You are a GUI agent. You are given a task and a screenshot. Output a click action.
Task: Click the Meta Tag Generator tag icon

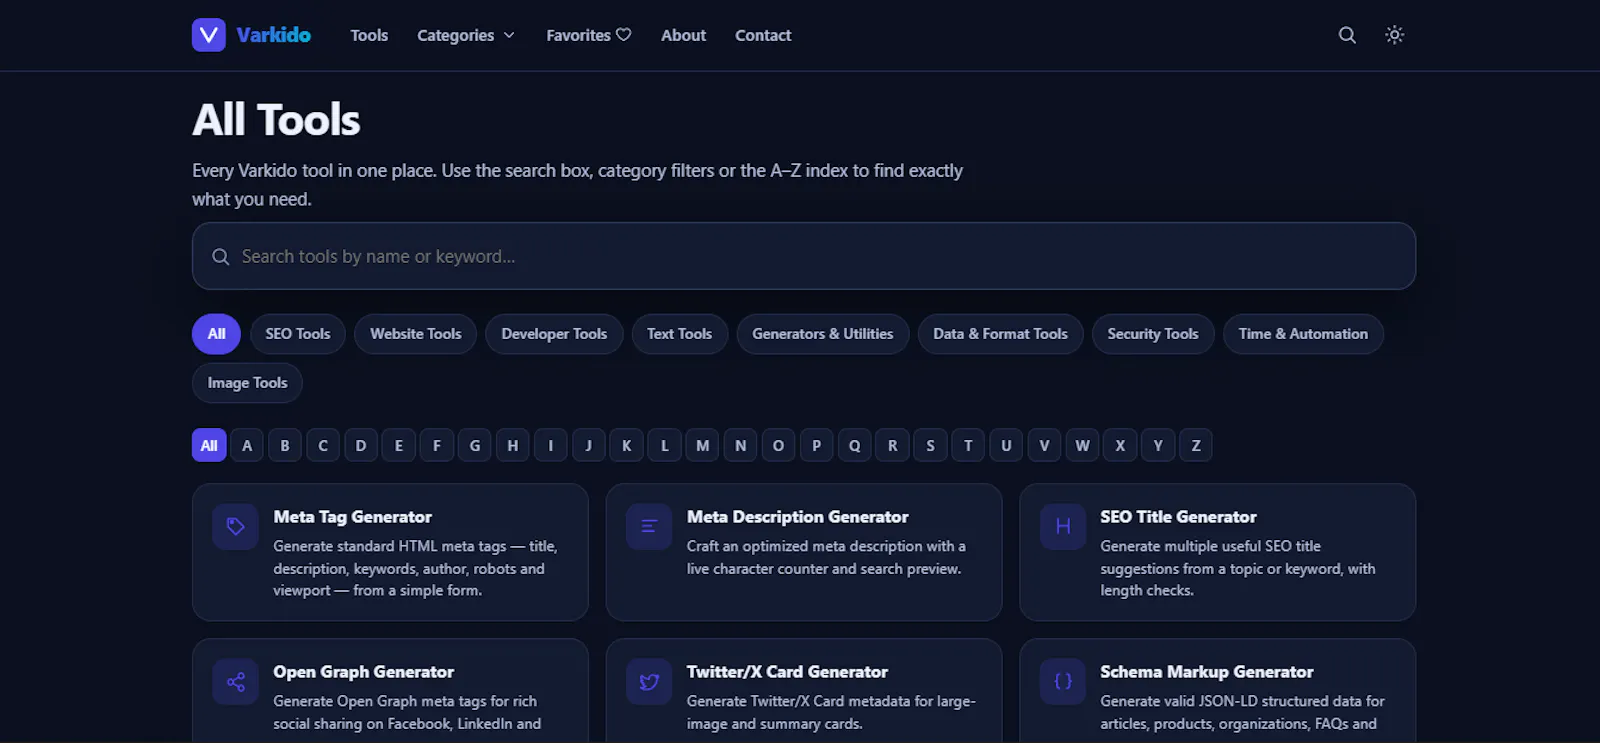click(236, 526)
